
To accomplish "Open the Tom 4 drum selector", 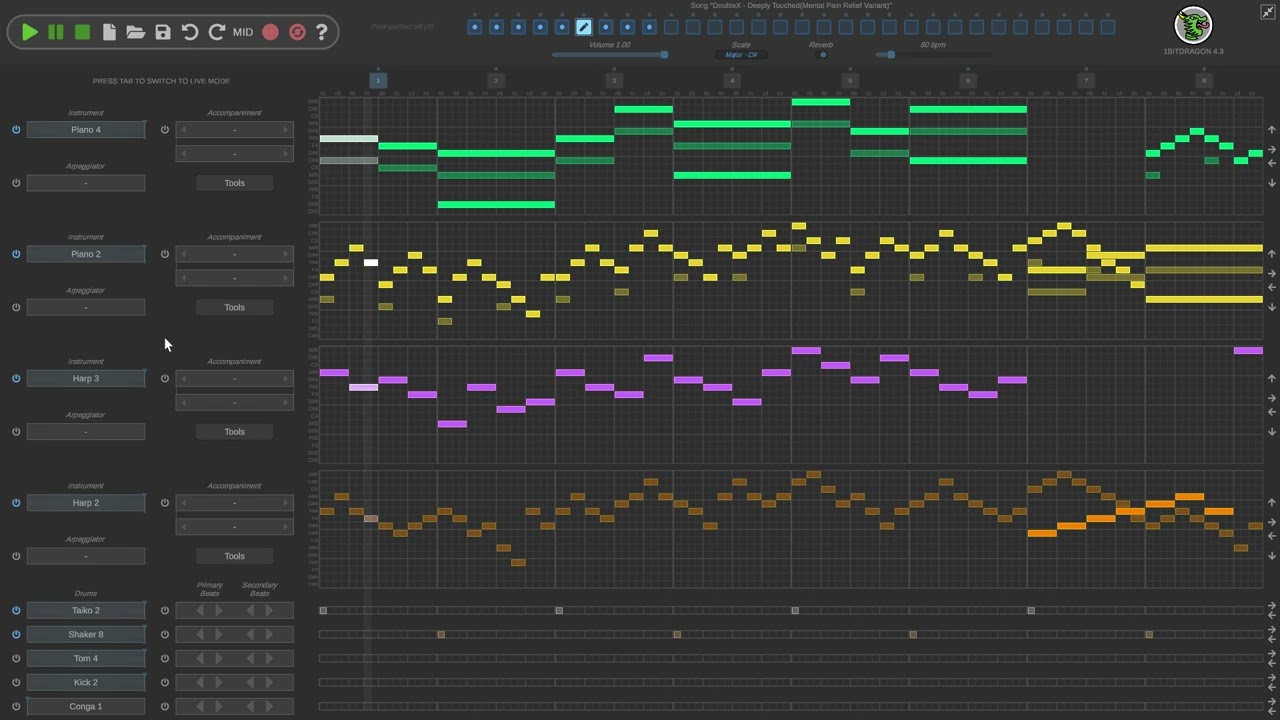I will 86,658.
